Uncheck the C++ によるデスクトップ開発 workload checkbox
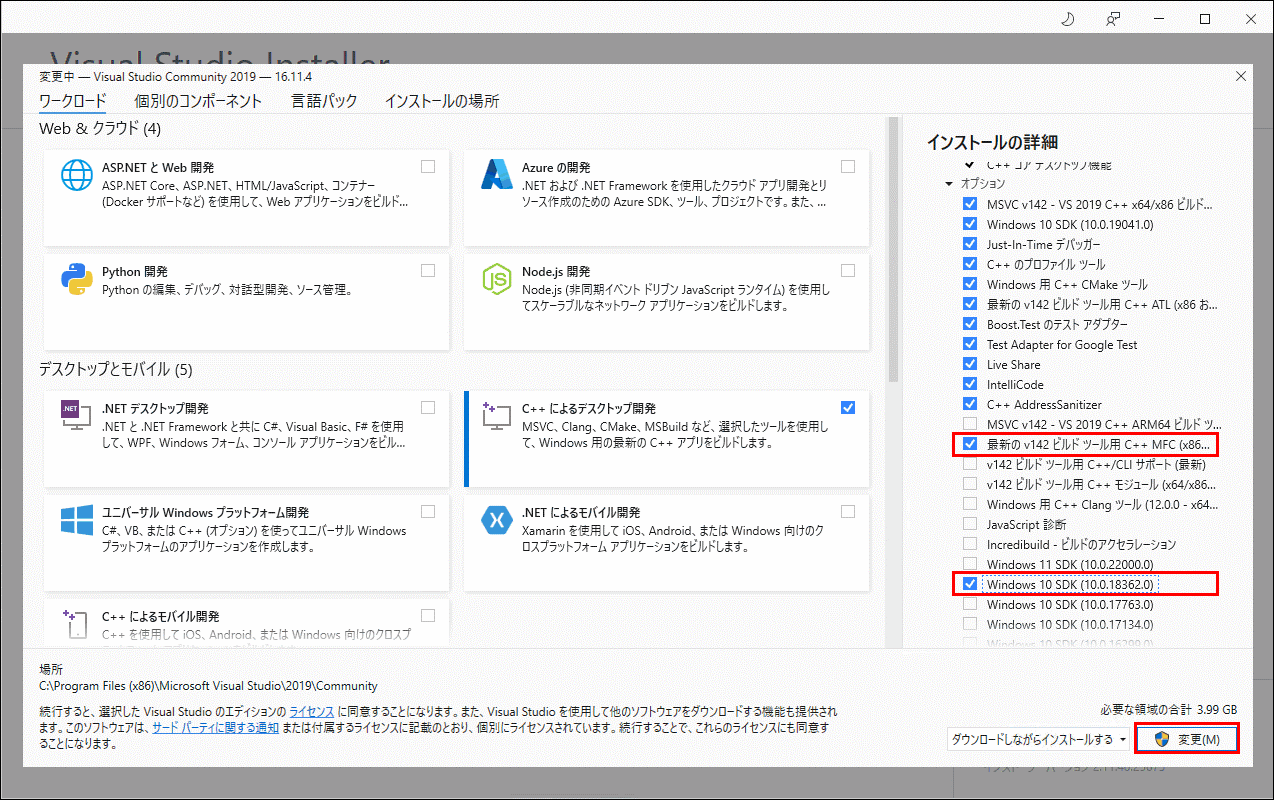The width and height of the screenshot is (1274, 800). [x=848, y=407]
